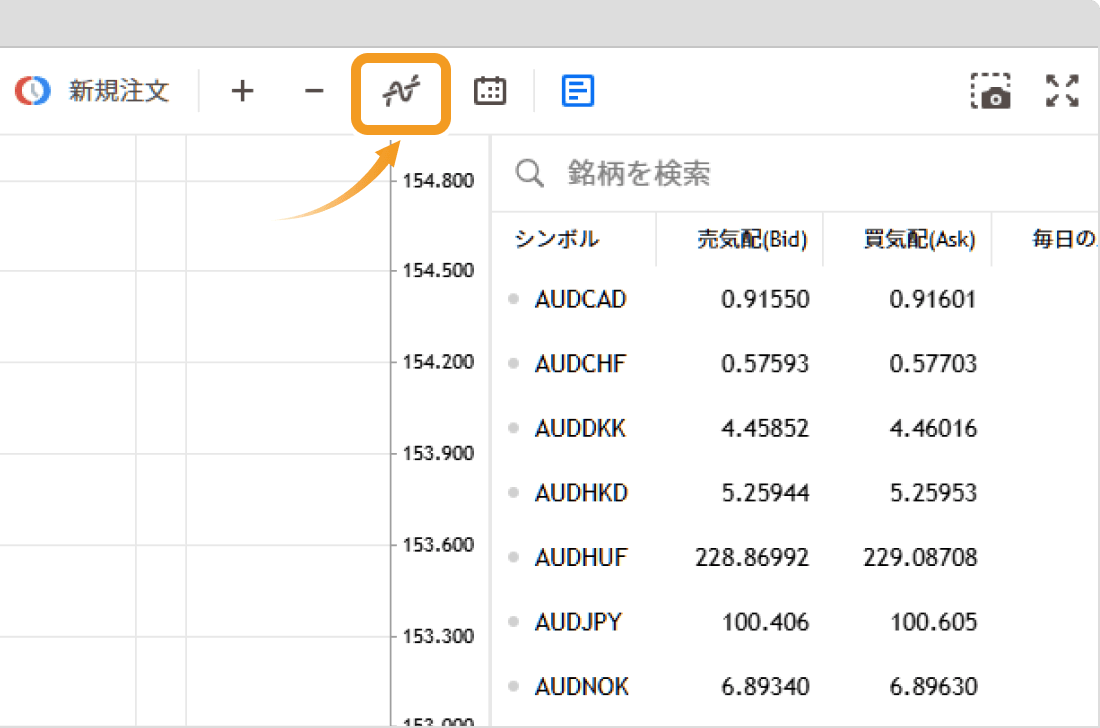The height and width of the screenshot is (728, 1100).
Task: Click the grey status dot beside AUDJPY
Action: pos(514,621)
